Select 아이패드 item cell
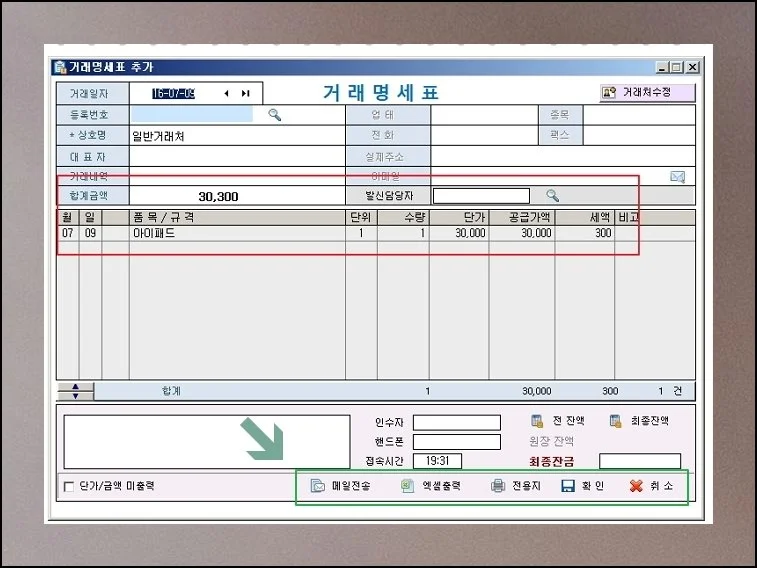The image size is (757, 568). 237,233
